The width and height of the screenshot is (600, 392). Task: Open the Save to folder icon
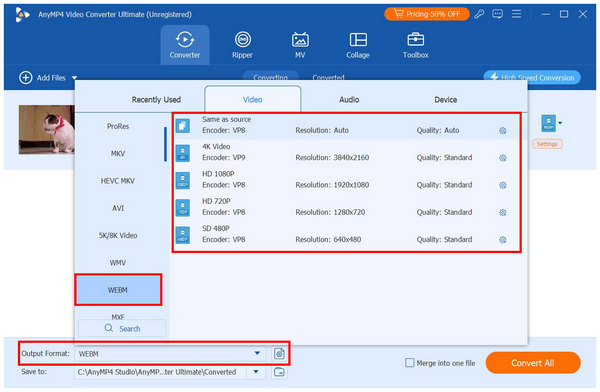coord(279,372)
